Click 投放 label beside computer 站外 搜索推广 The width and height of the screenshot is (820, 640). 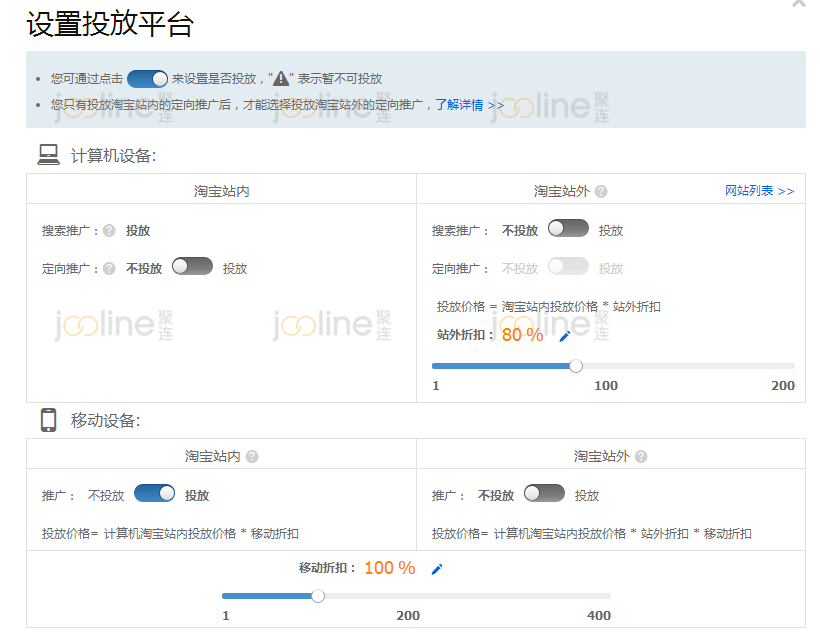click(x=611, y=231)
